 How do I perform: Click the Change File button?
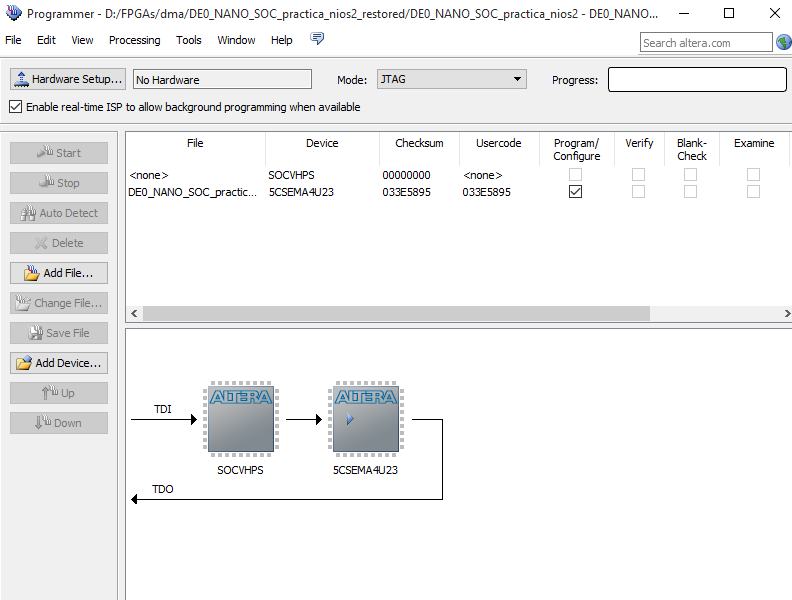pyautogui.click(x=59, y=303)
